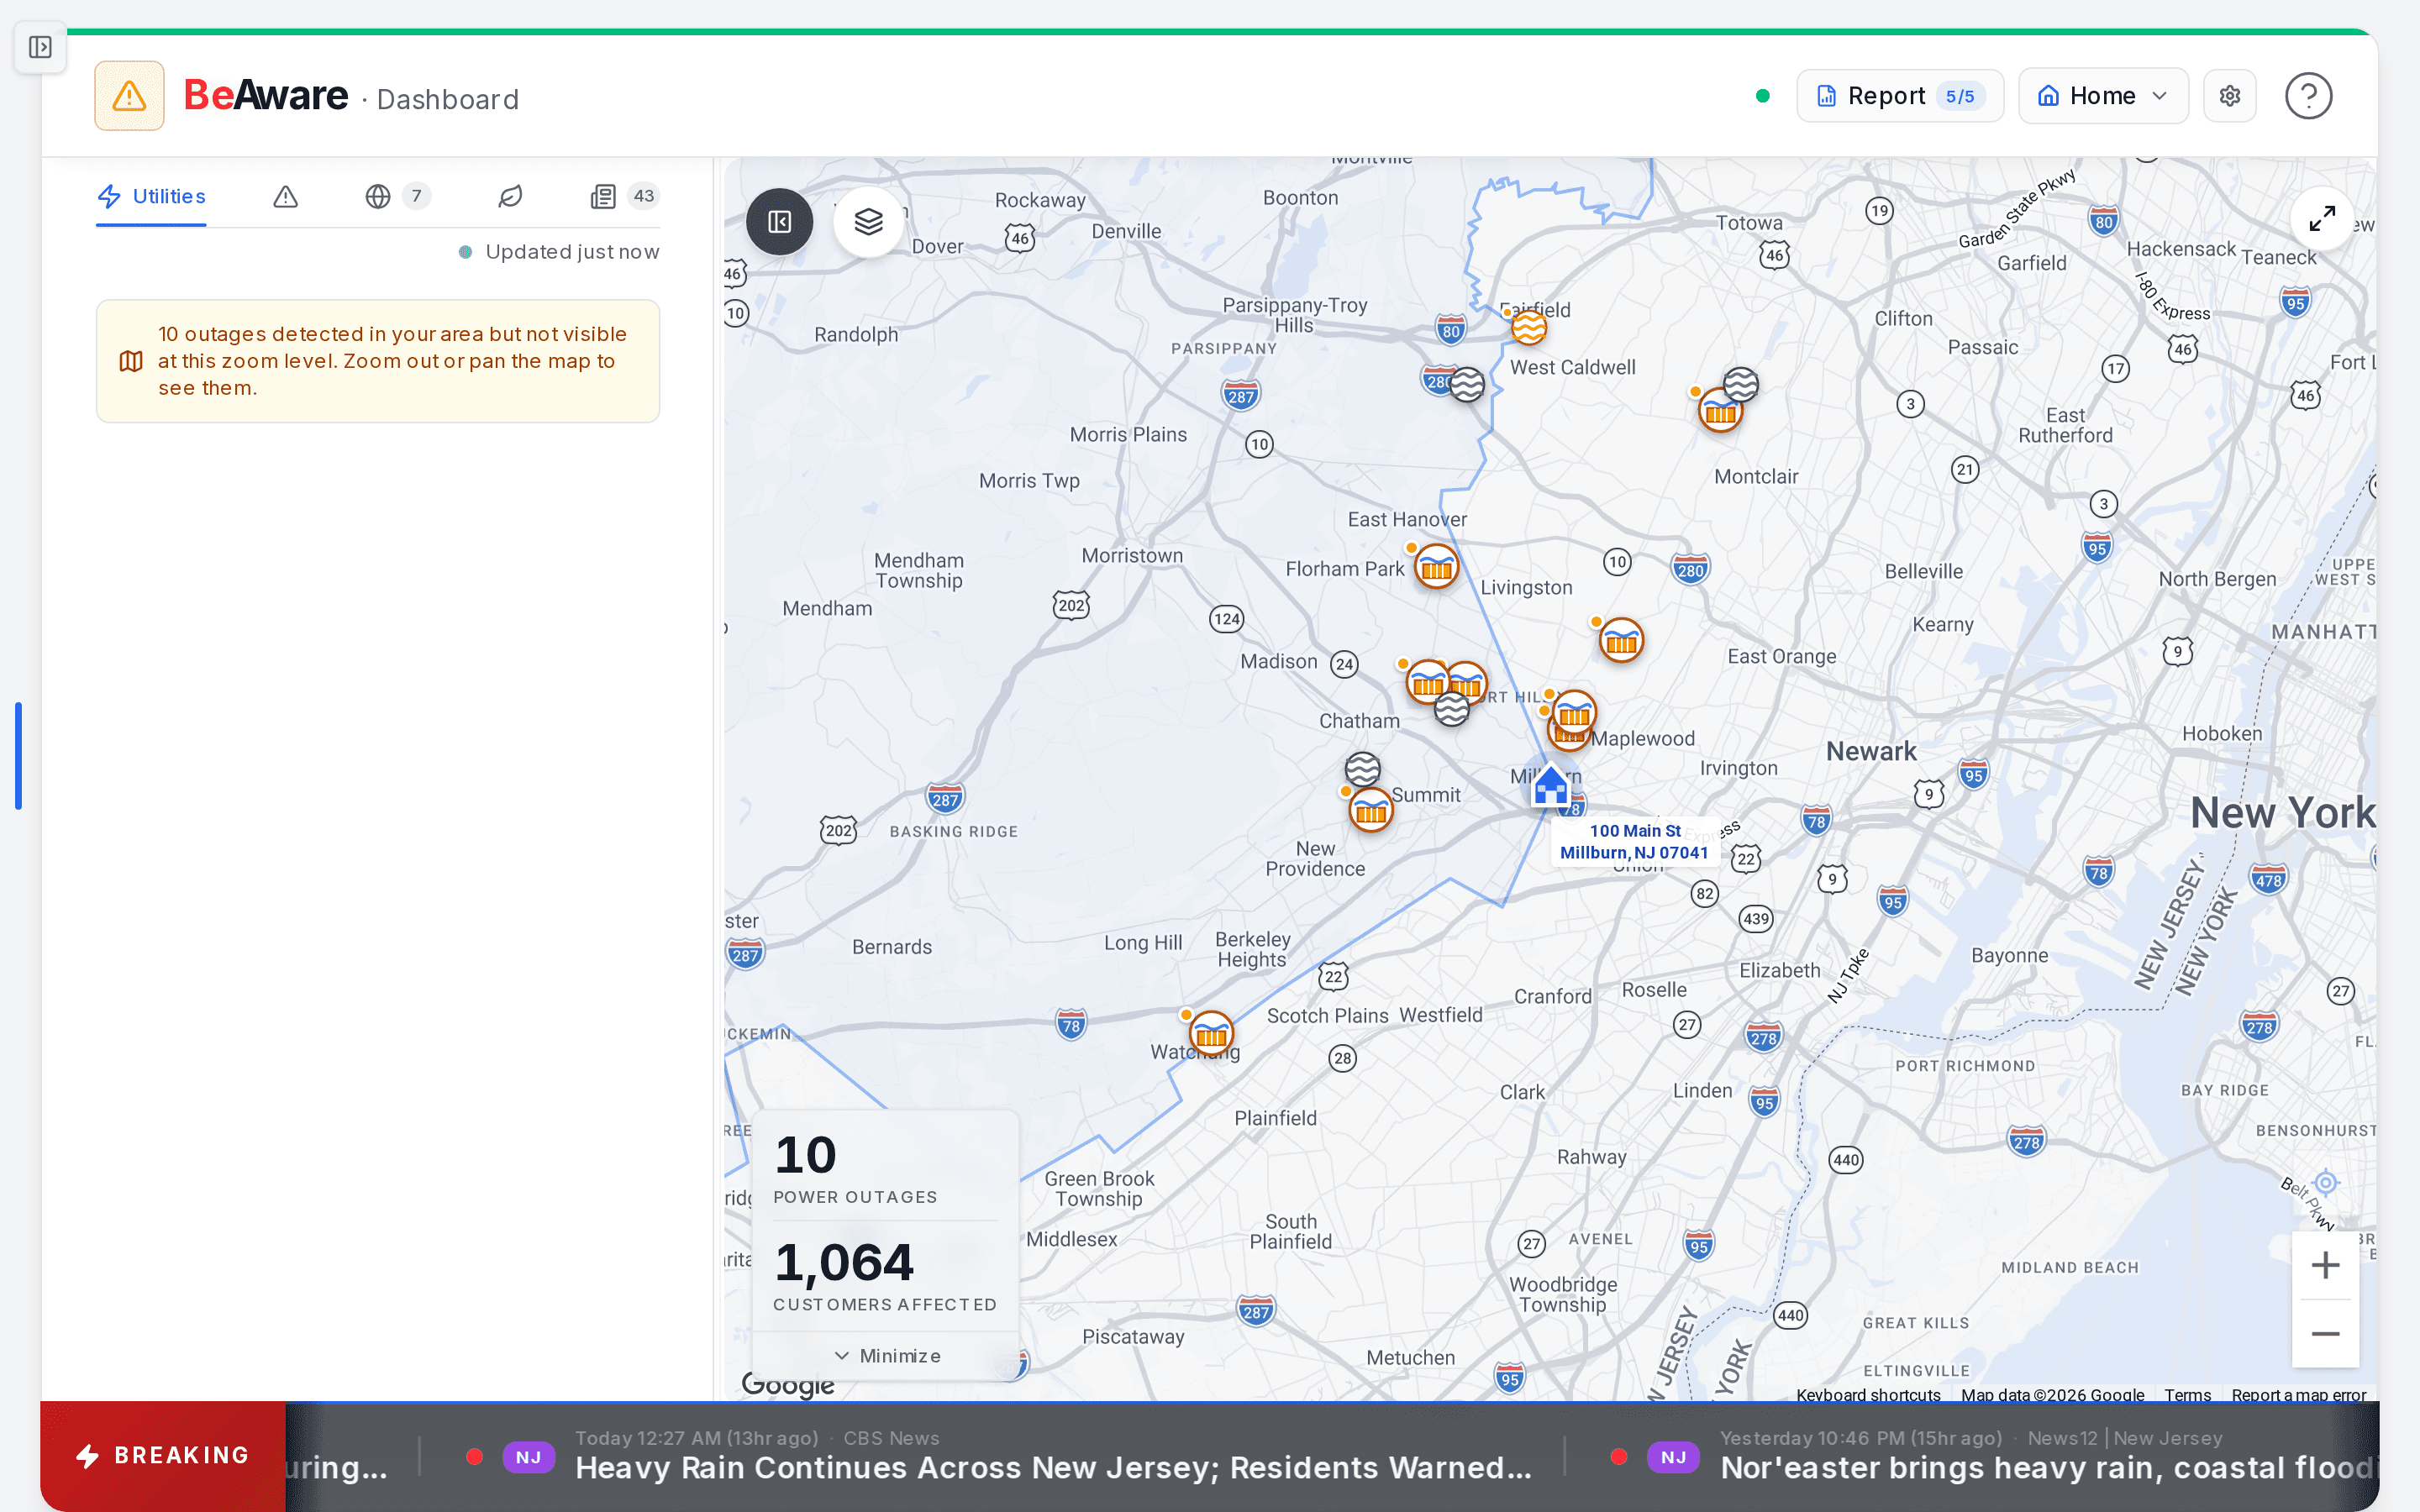Screen dimensions: 2420x1512
Task: Zoom out on the map
Action: click(x=2326, y=1334)
